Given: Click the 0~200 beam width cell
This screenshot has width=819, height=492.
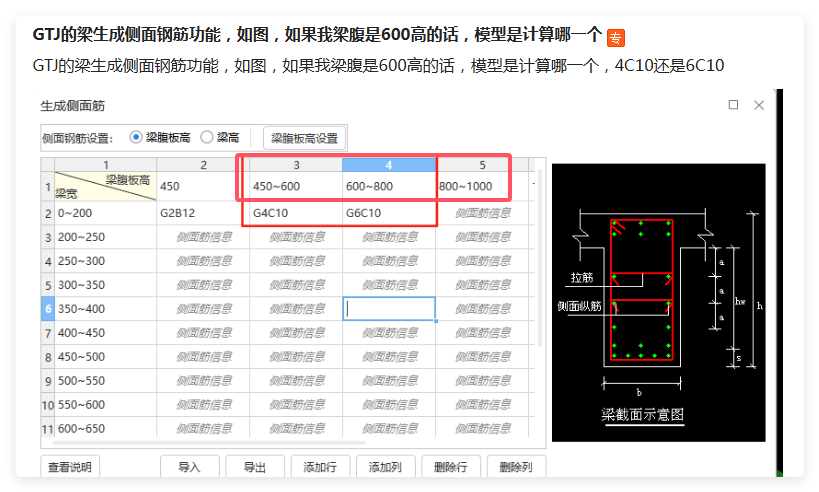Looking at the screenshot, I should (106, 213).
